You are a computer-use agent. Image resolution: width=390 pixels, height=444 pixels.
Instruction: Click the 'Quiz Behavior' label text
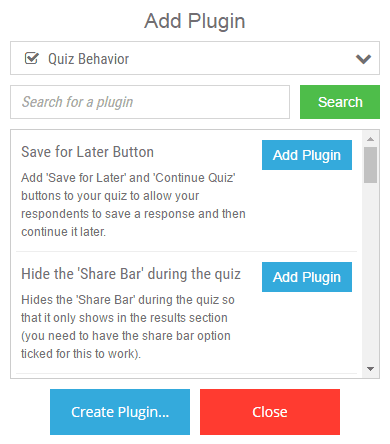[88, 59]
